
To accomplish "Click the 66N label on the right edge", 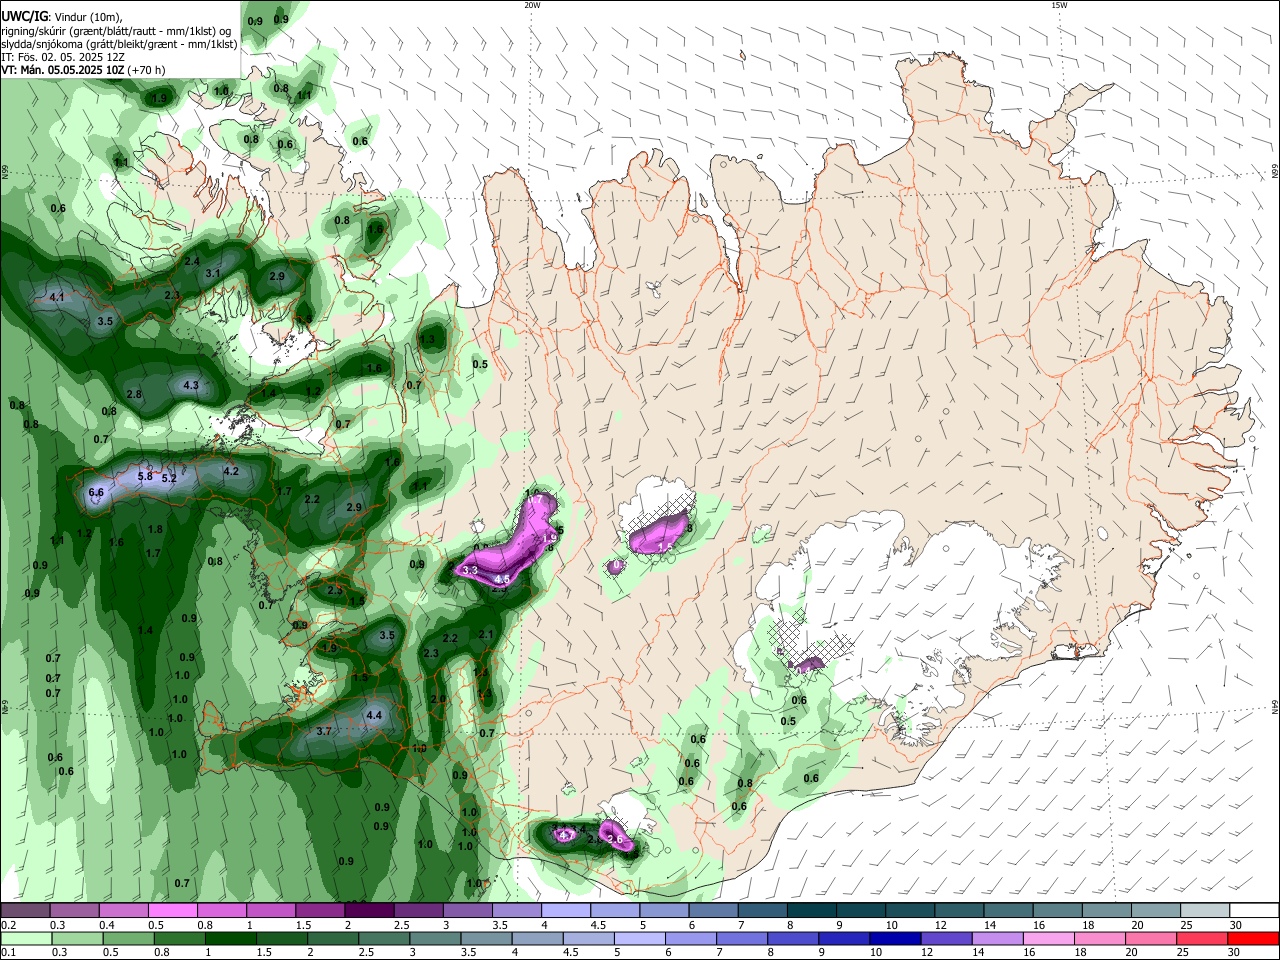I will 1275,172.
